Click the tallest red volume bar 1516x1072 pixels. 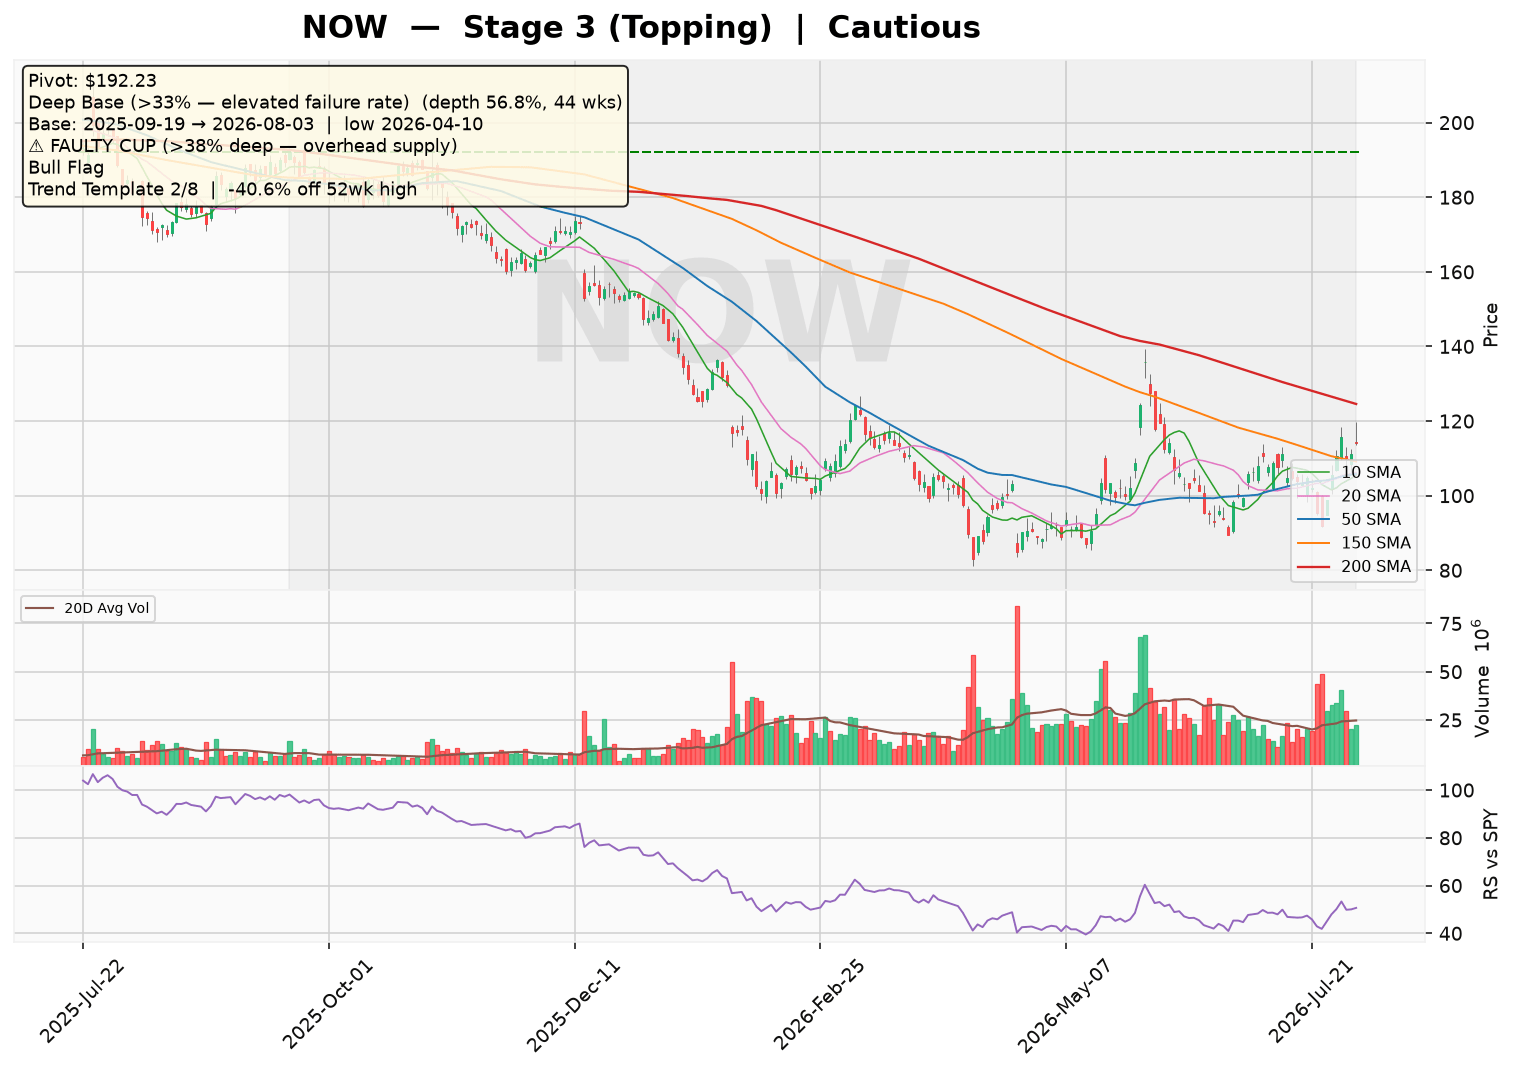[x=1017, y=685]
